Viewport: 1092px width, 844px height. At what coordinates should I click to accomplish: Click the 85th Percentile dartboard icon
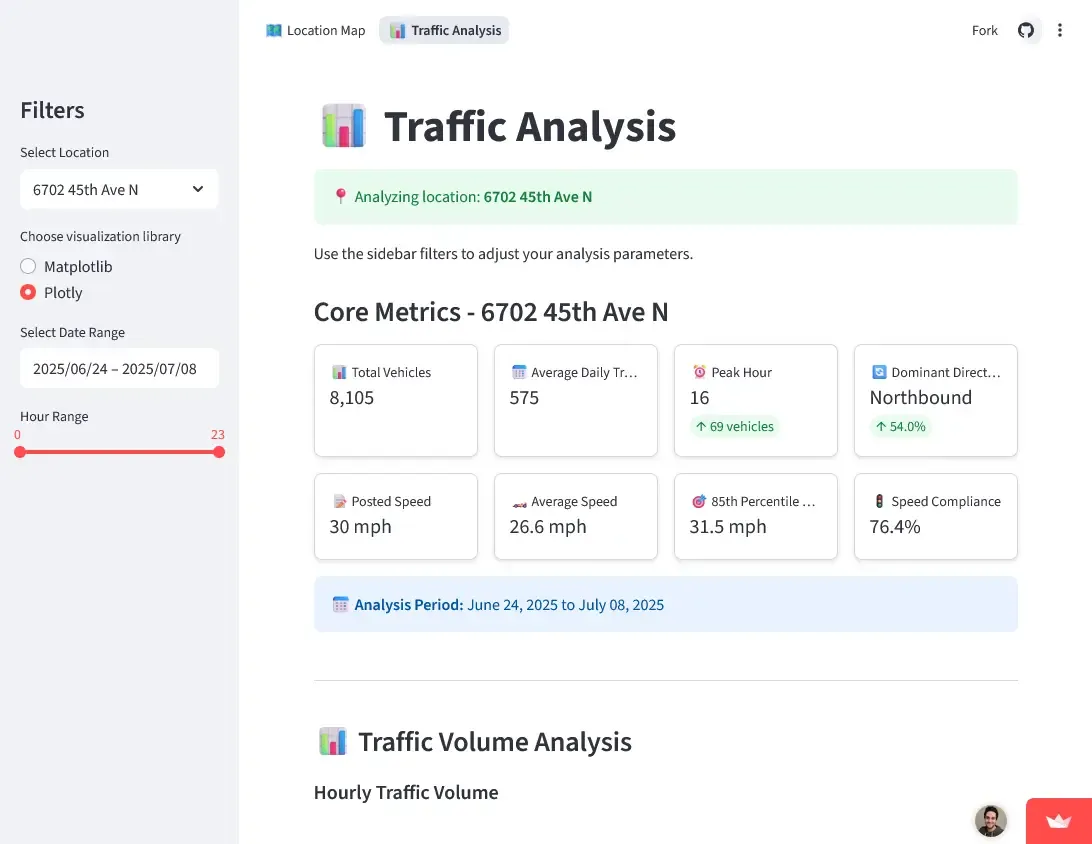point(699,501)
